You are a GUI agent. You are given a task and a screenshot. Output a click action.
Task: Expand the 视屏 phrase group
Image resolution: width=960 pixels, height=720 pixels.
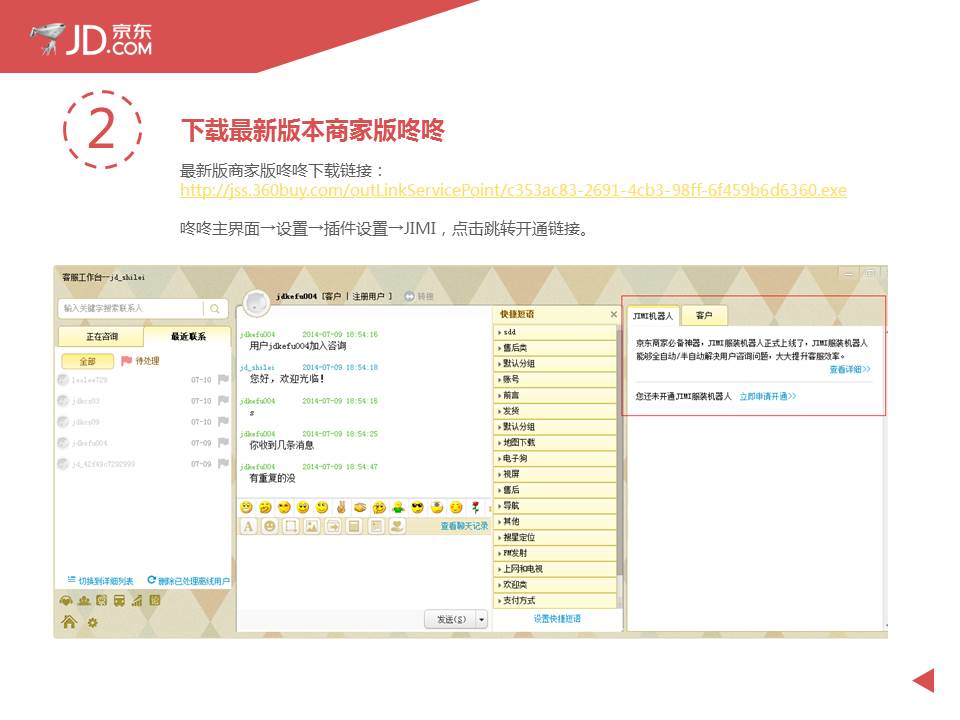click(555, 474)
